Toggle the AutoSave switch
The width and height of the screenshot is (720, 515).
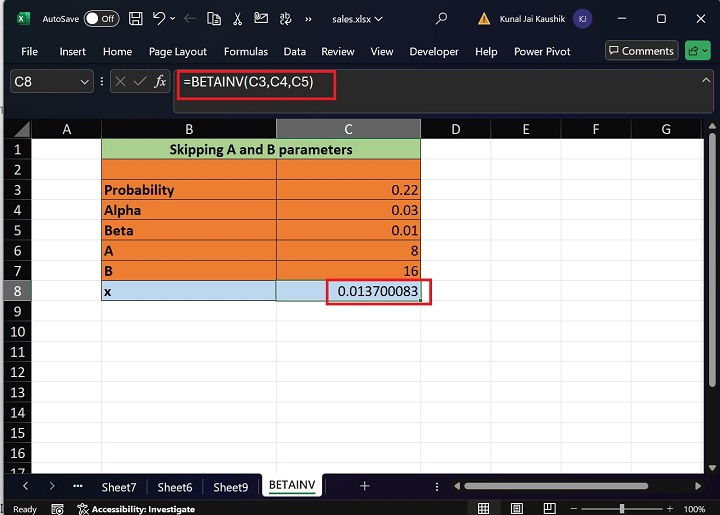(100, 18)
